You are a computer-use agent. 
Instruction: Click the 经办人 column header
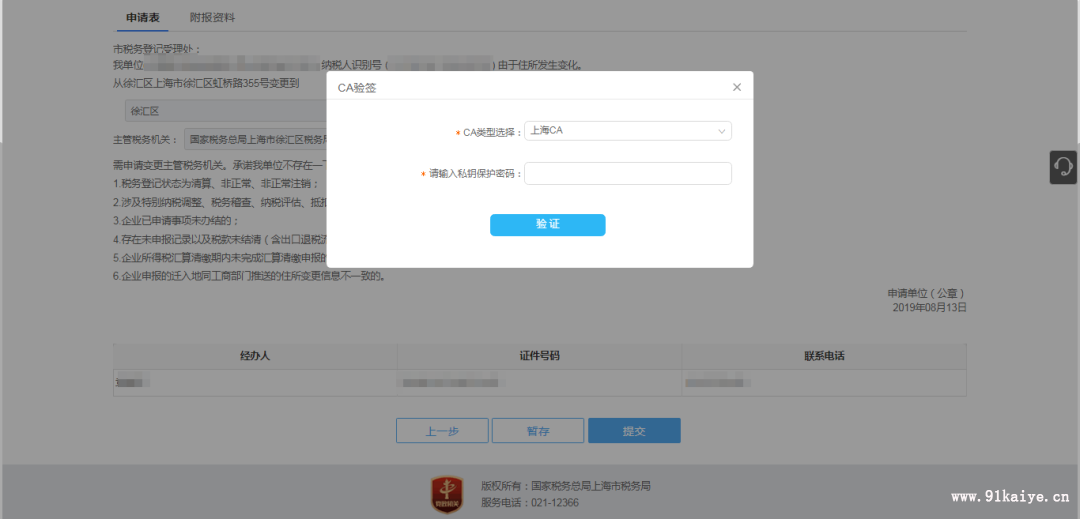point(255,357)
